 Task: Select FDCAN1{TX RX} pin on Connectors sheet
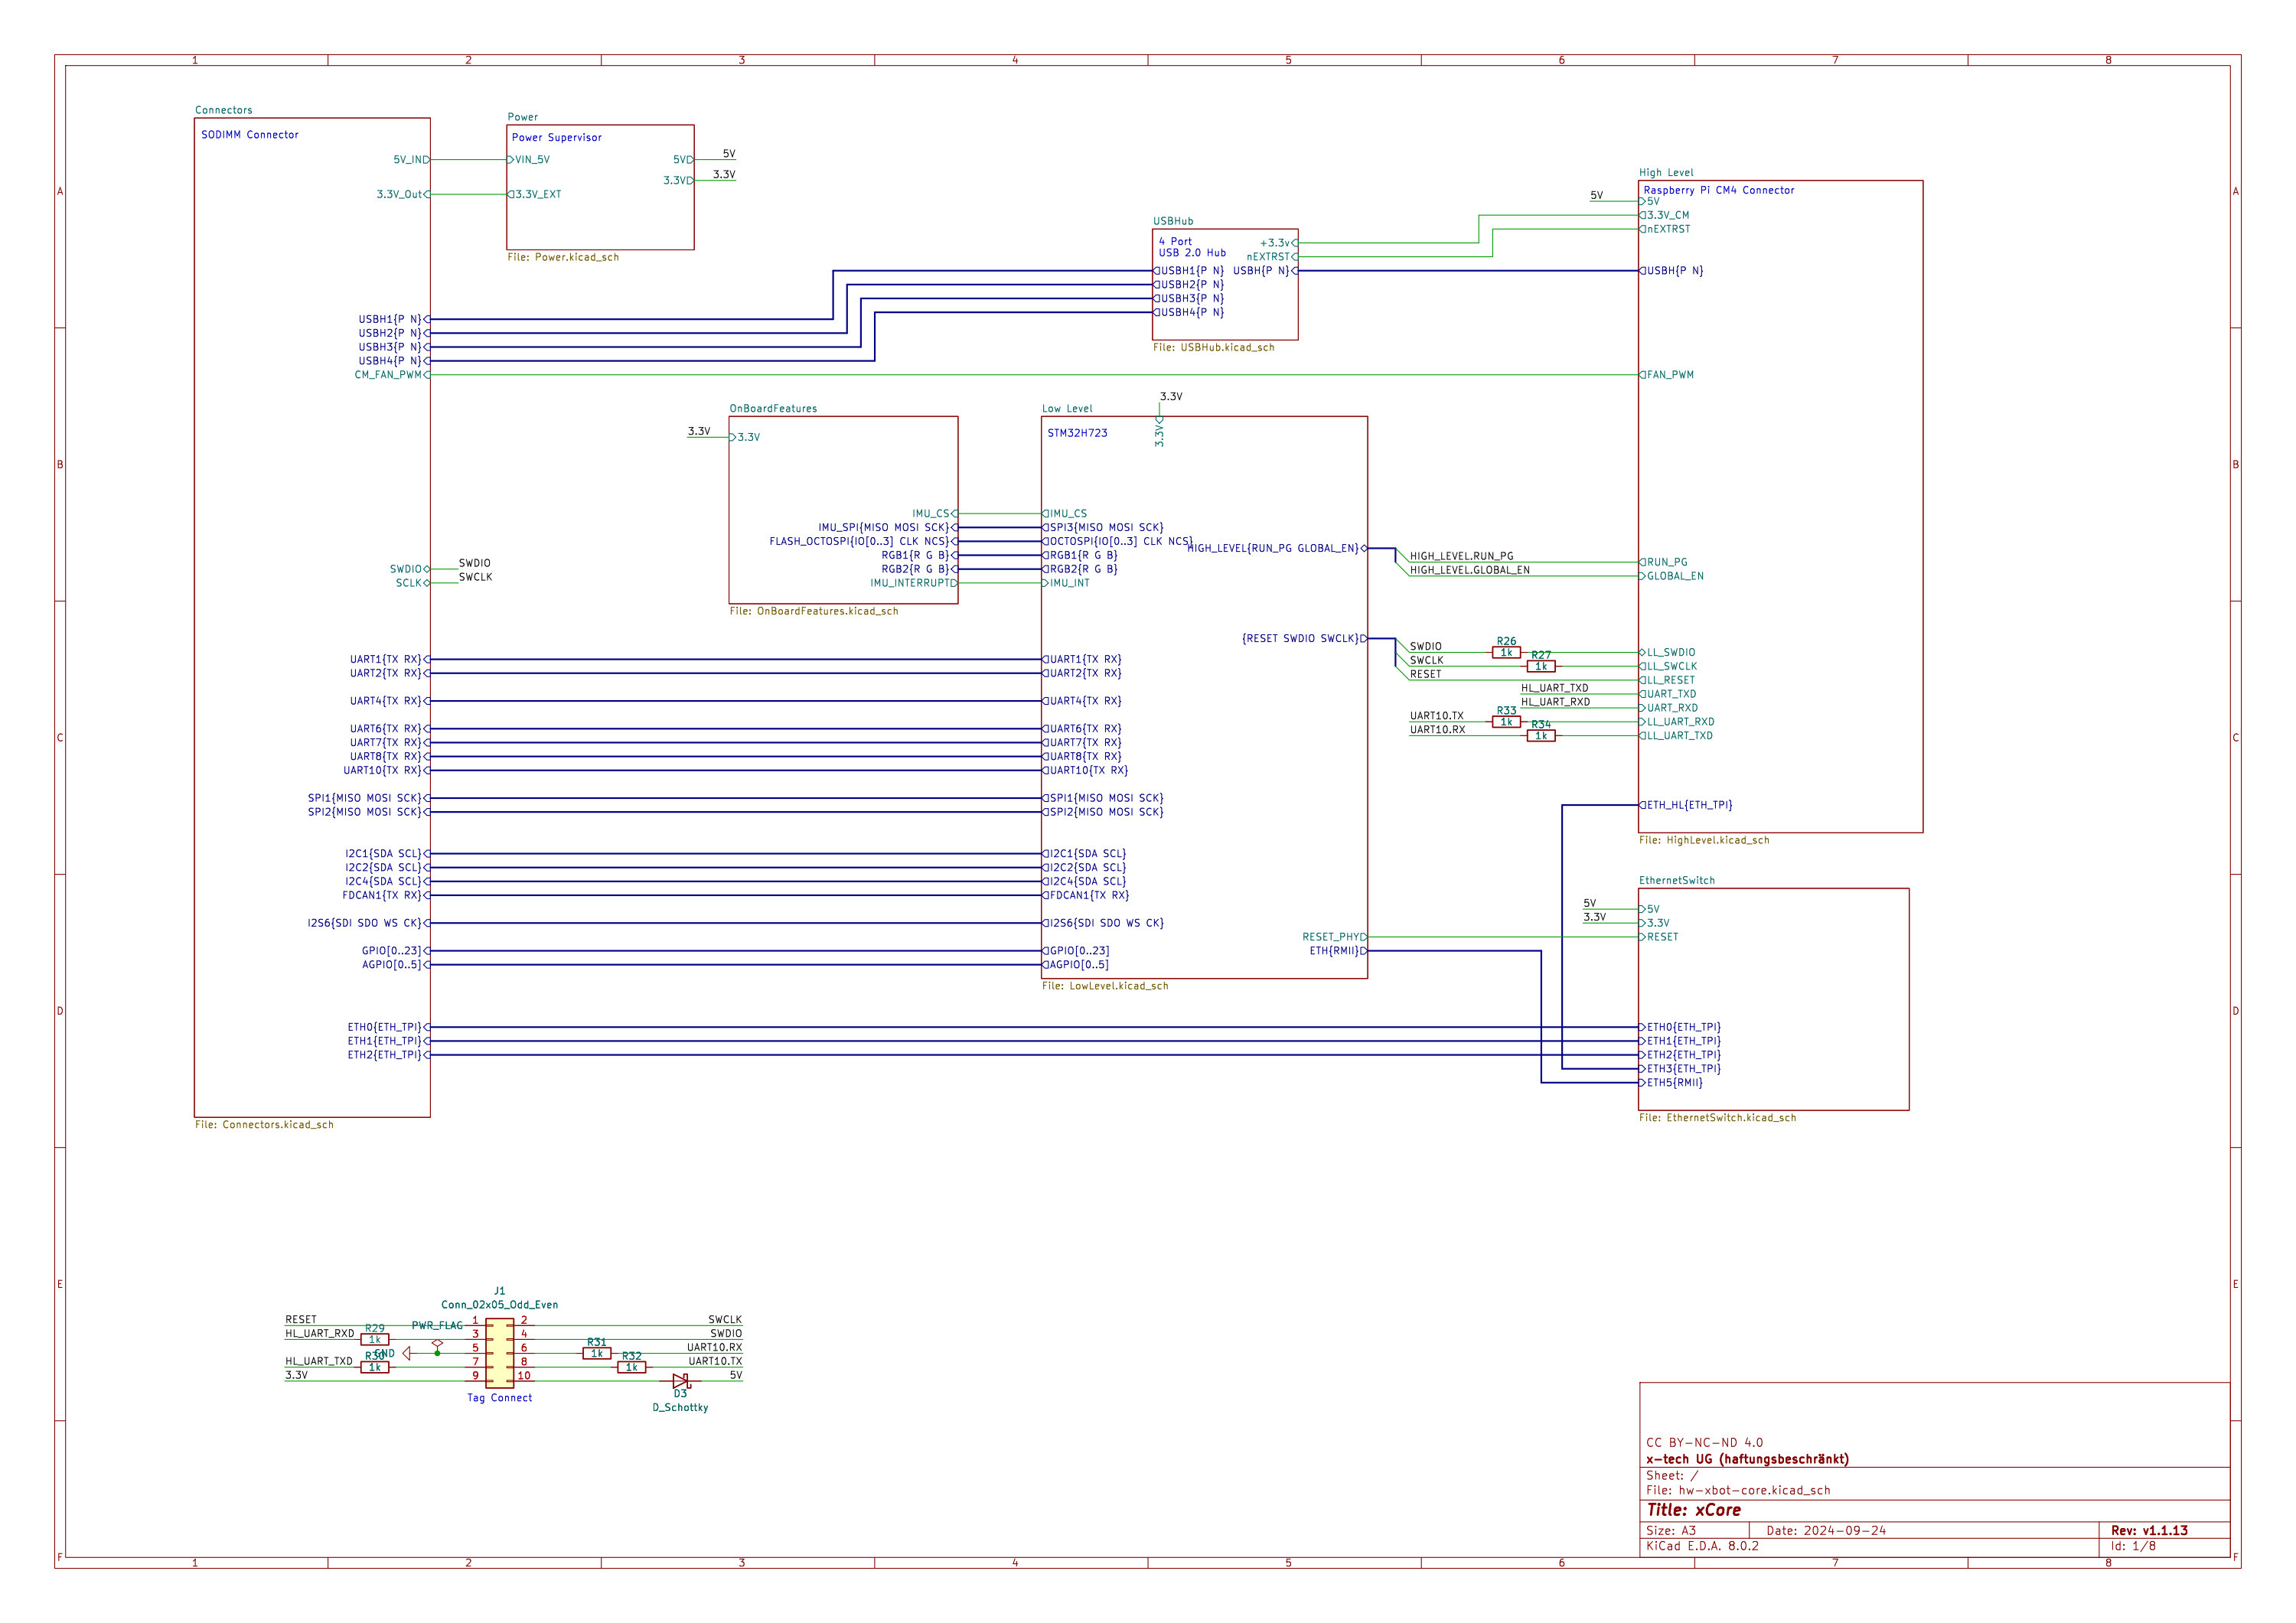pos(386,895)
